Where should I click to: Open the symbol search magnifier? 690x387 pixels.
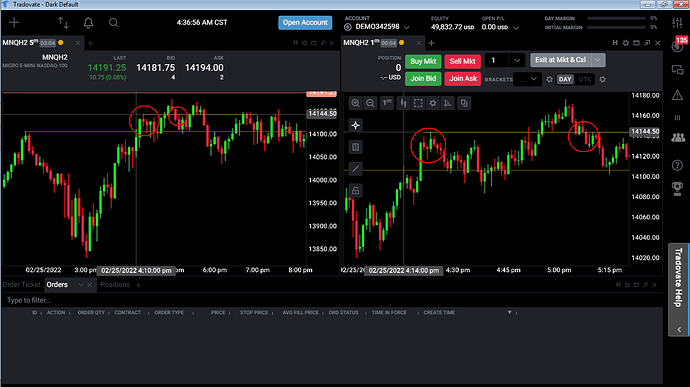[x=114, y=22]
